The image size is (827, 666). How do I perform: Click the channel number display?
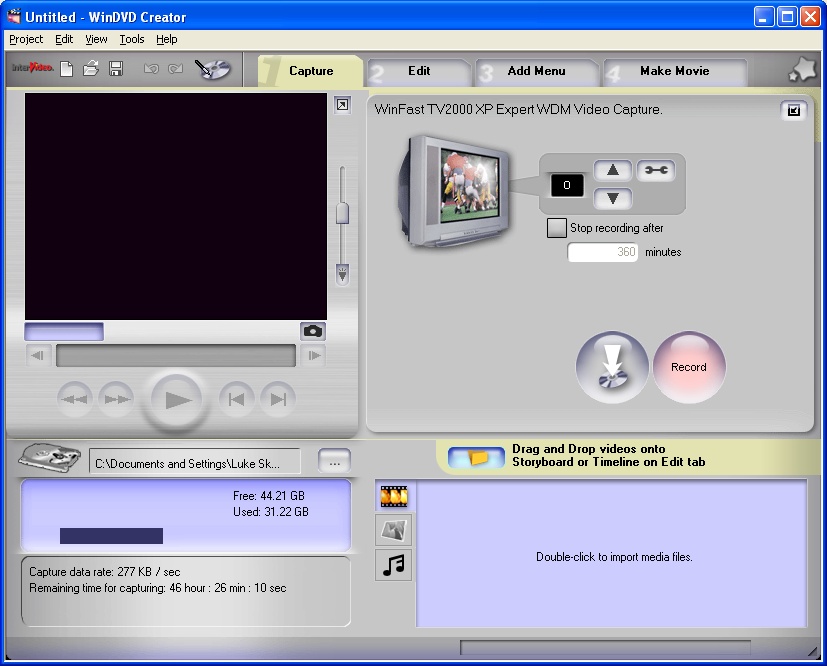coord(567,185)
